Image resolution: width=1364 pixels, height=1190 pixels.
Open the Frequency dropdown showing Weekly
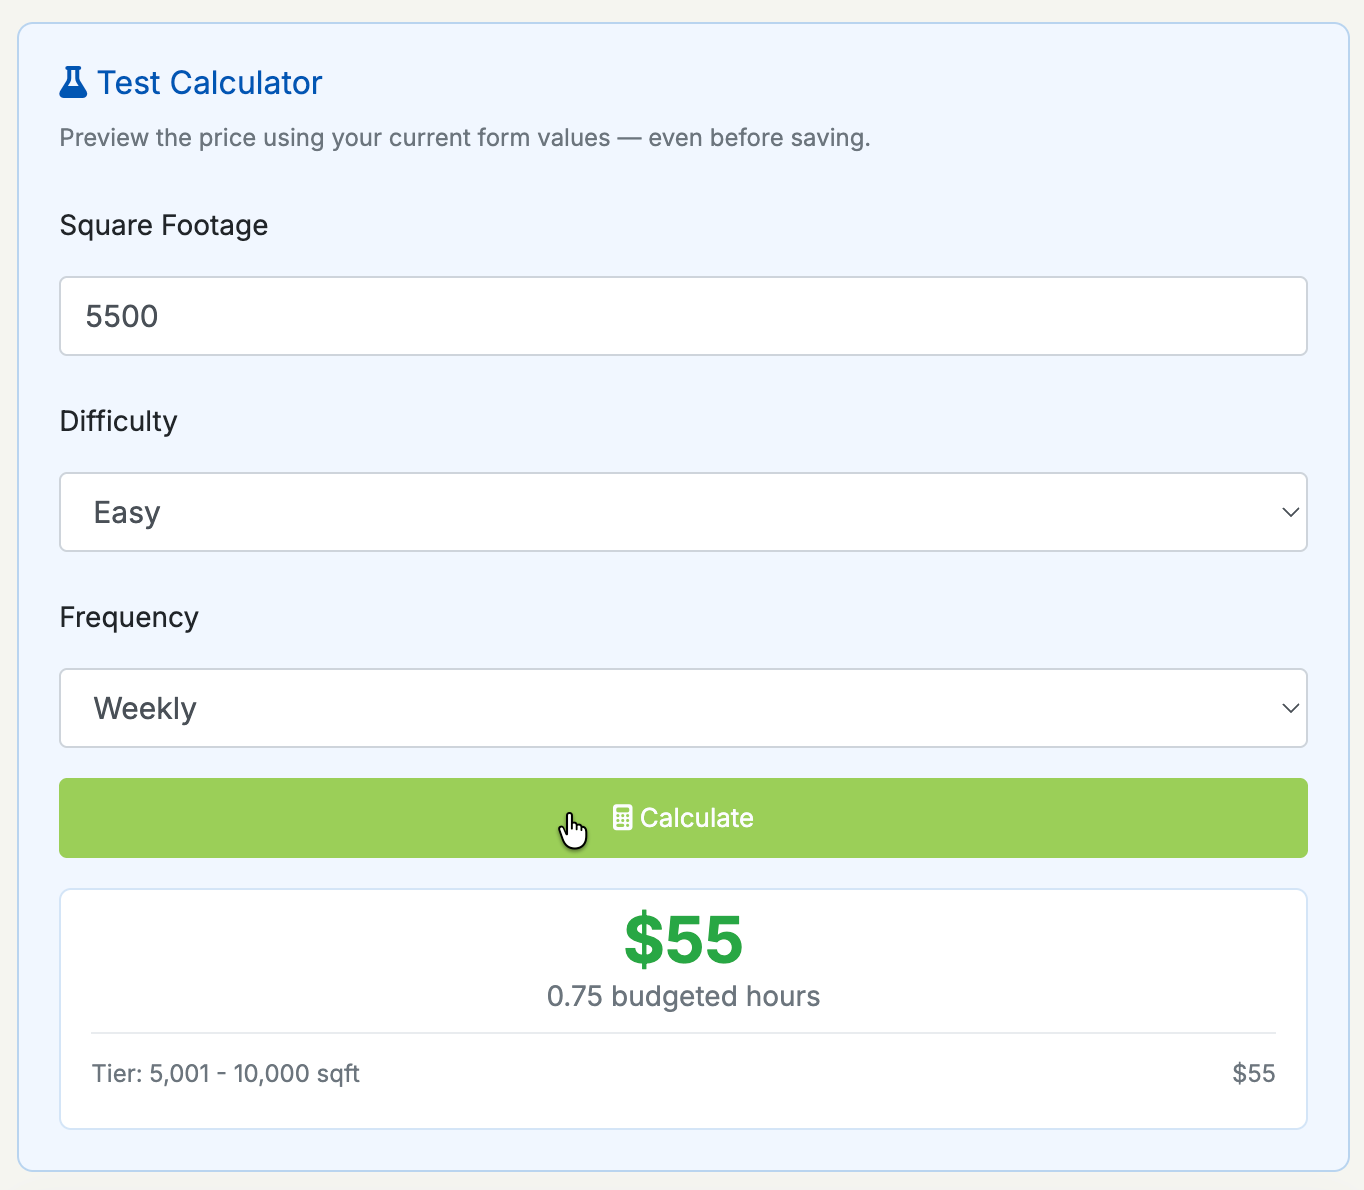(683, 708)
